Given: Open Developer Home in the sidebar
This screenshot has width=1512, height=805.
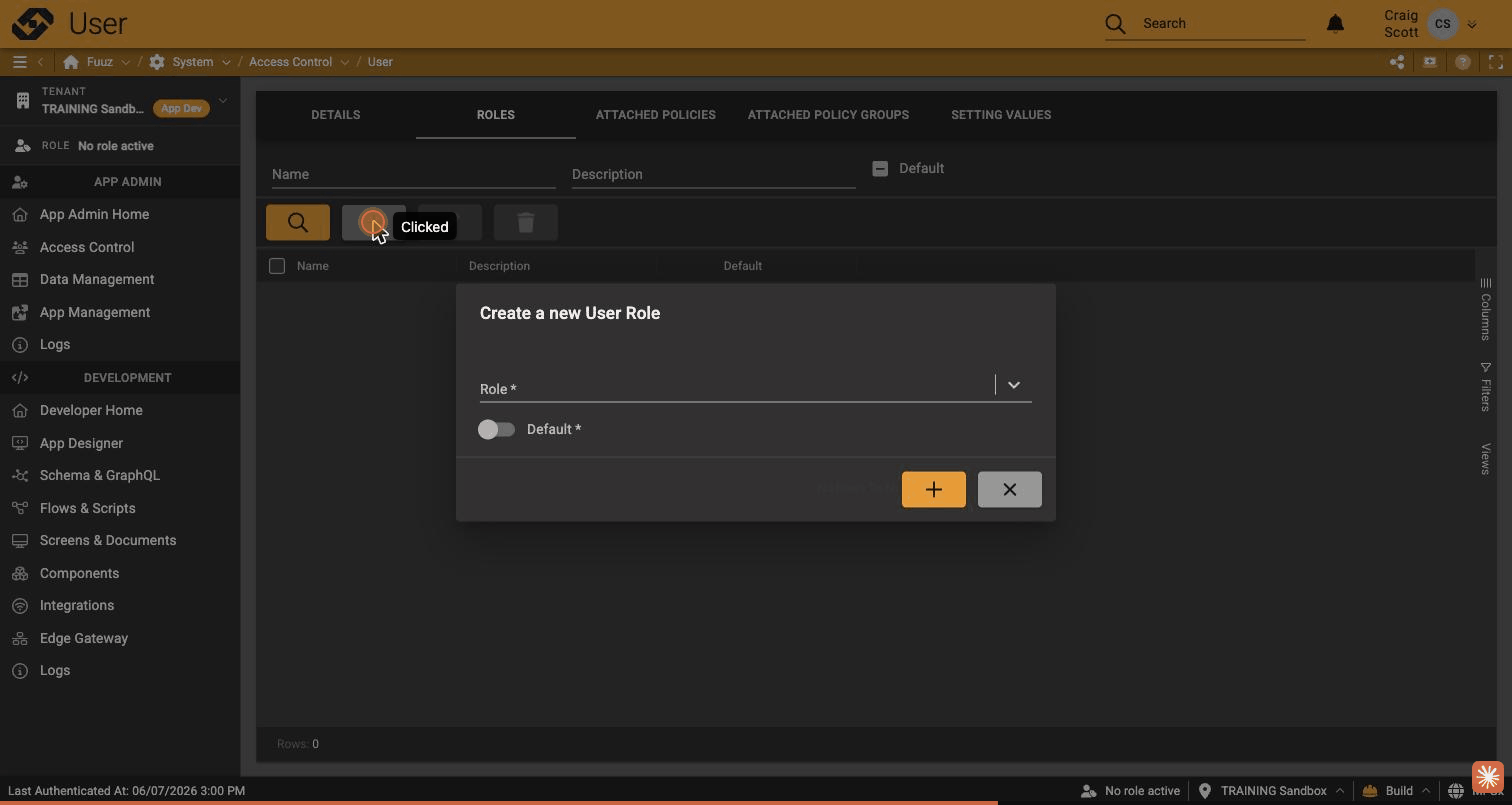Looking at the screenshot, I should click(120, 410).
